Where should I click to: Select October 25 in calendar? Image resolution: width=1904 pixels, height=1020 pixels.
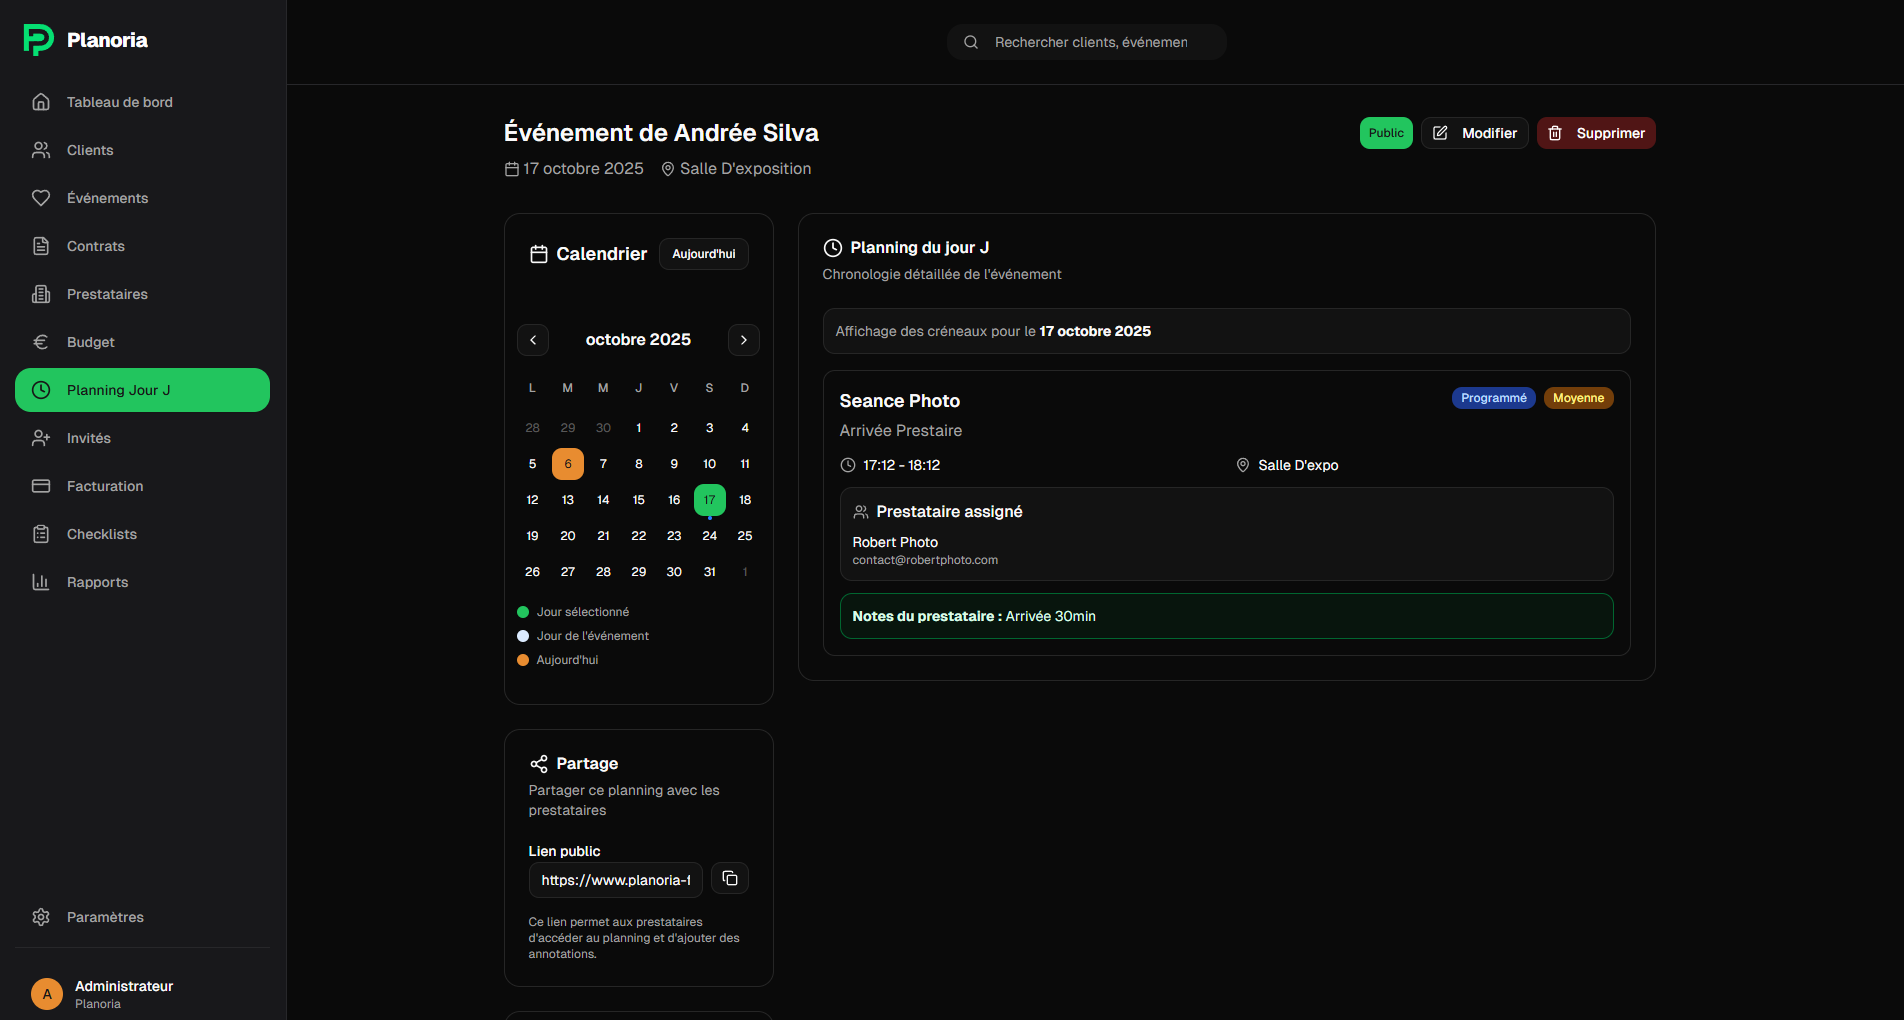(x=745, y=536)
